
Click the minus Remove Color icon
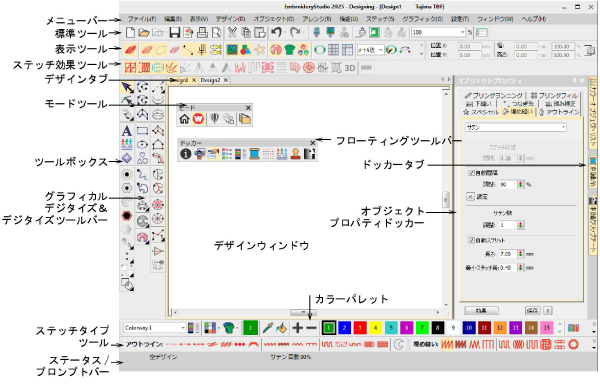(311, 328)
